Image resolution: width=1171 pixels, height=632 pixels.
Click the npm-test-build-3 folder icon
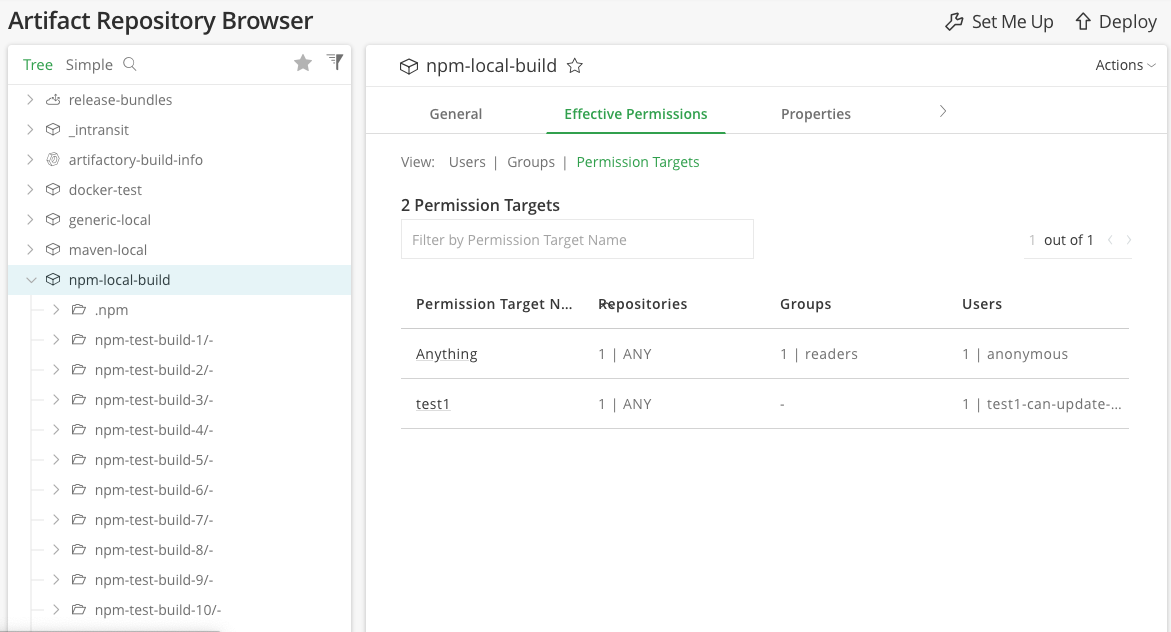point(78,399)
